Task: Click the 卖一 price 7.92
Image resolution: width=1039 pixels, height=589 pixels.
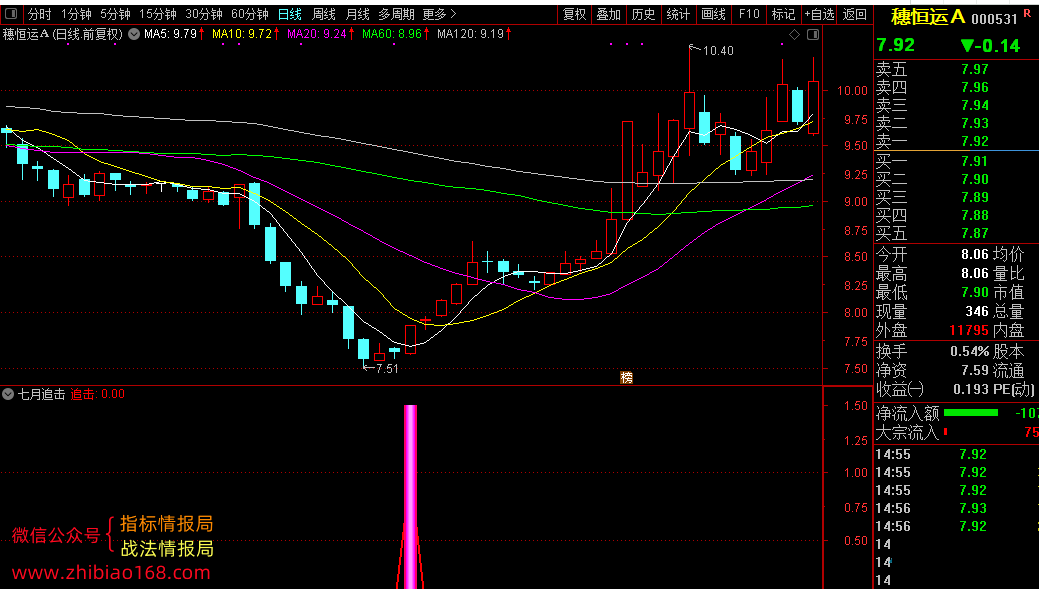Action: click(975, 141)
